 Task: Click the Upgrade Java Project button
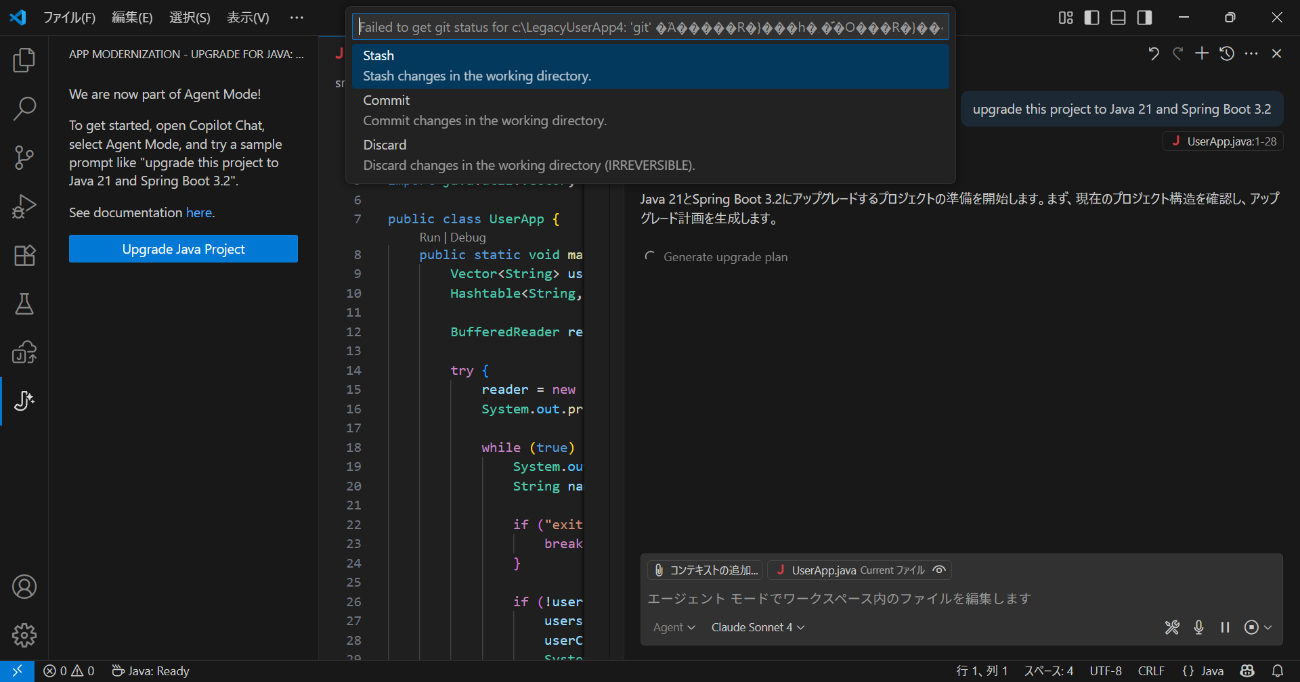tap(183, 249)
